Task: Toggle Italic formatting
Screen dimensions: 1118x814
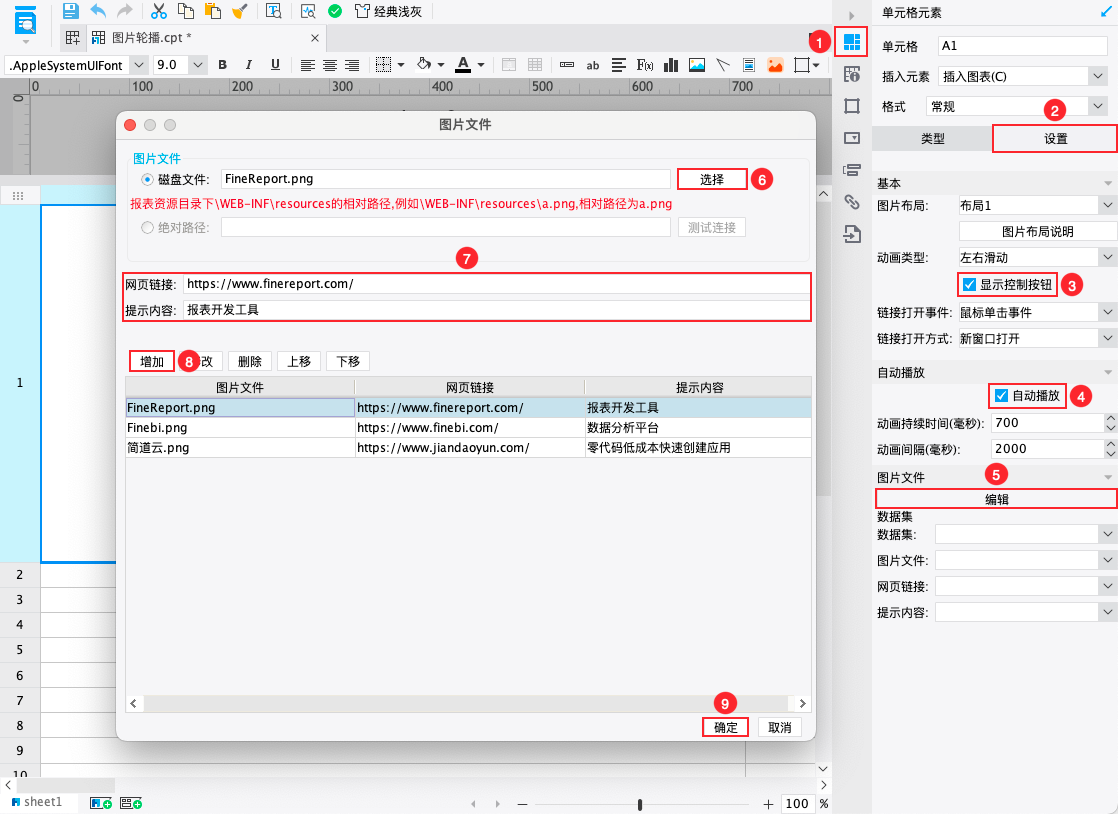Action: (x=249, y=65)
